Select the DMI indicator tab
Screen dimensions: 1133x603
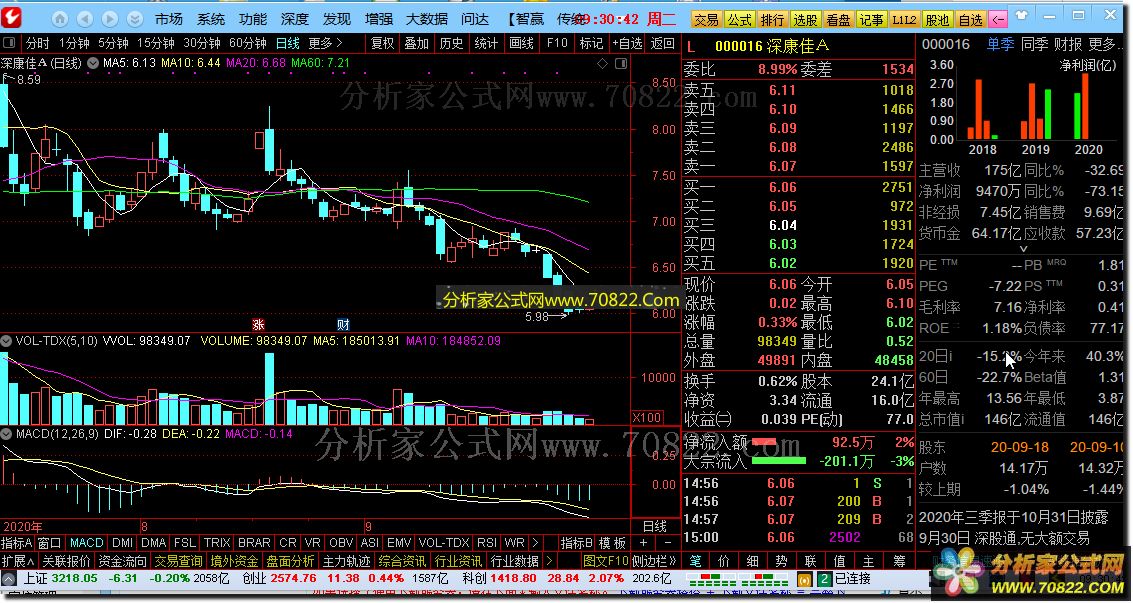[x=122, y=542]
